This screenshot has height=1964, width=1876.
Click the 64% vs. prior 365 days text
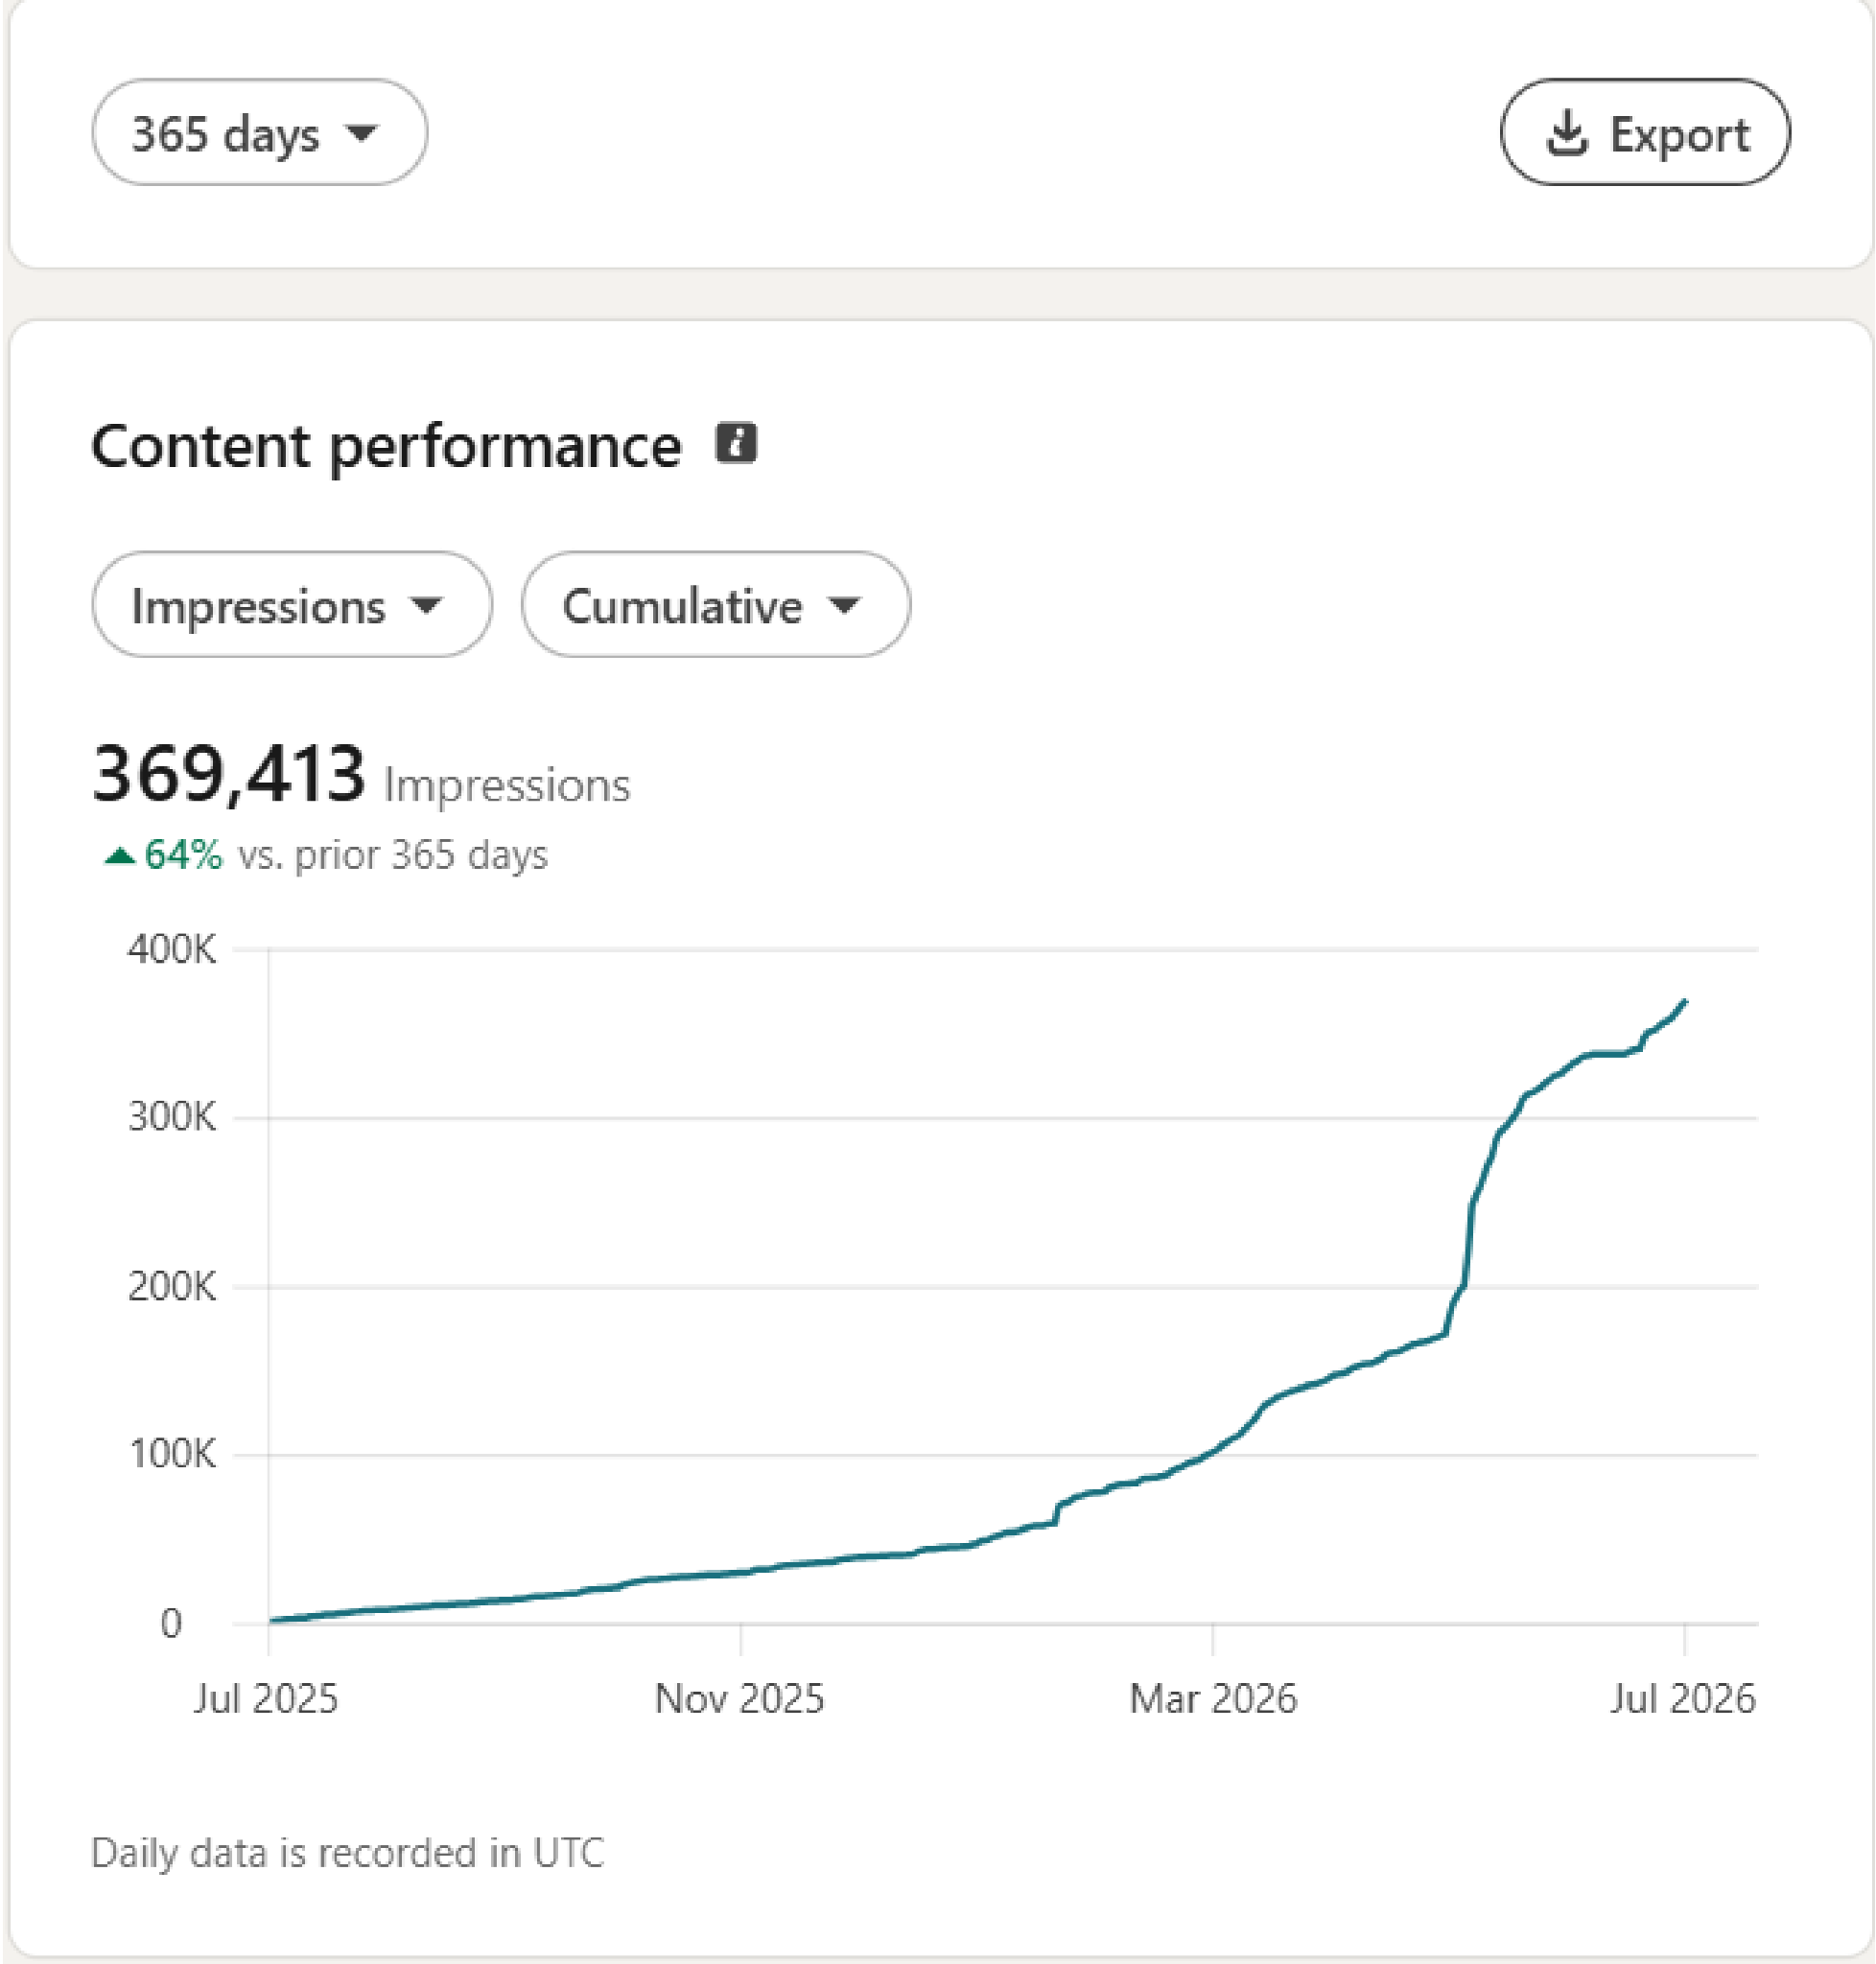(327, 855)
